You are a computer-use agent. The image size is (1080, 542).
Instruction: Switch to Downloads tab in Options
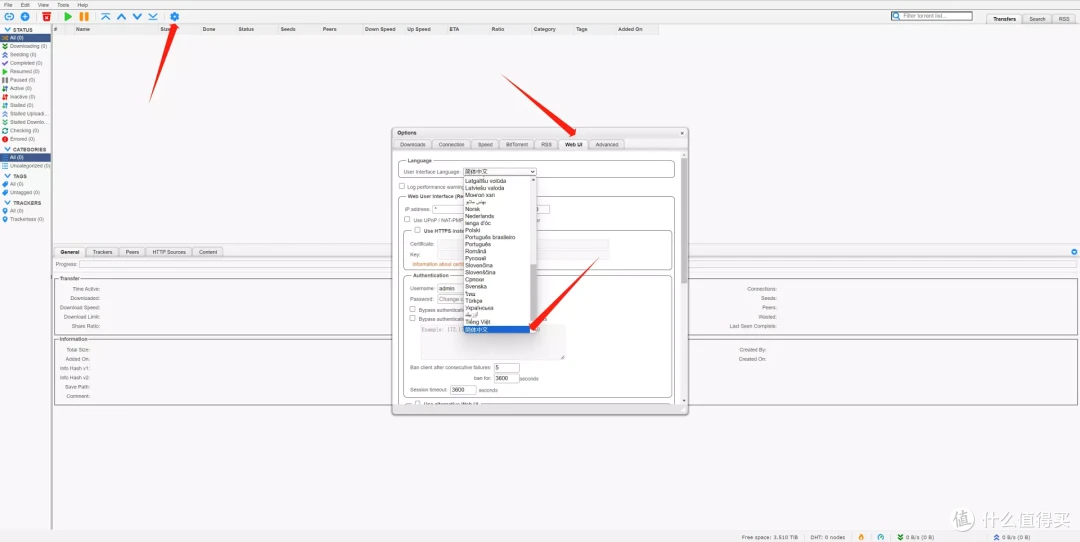pos(413,145)
